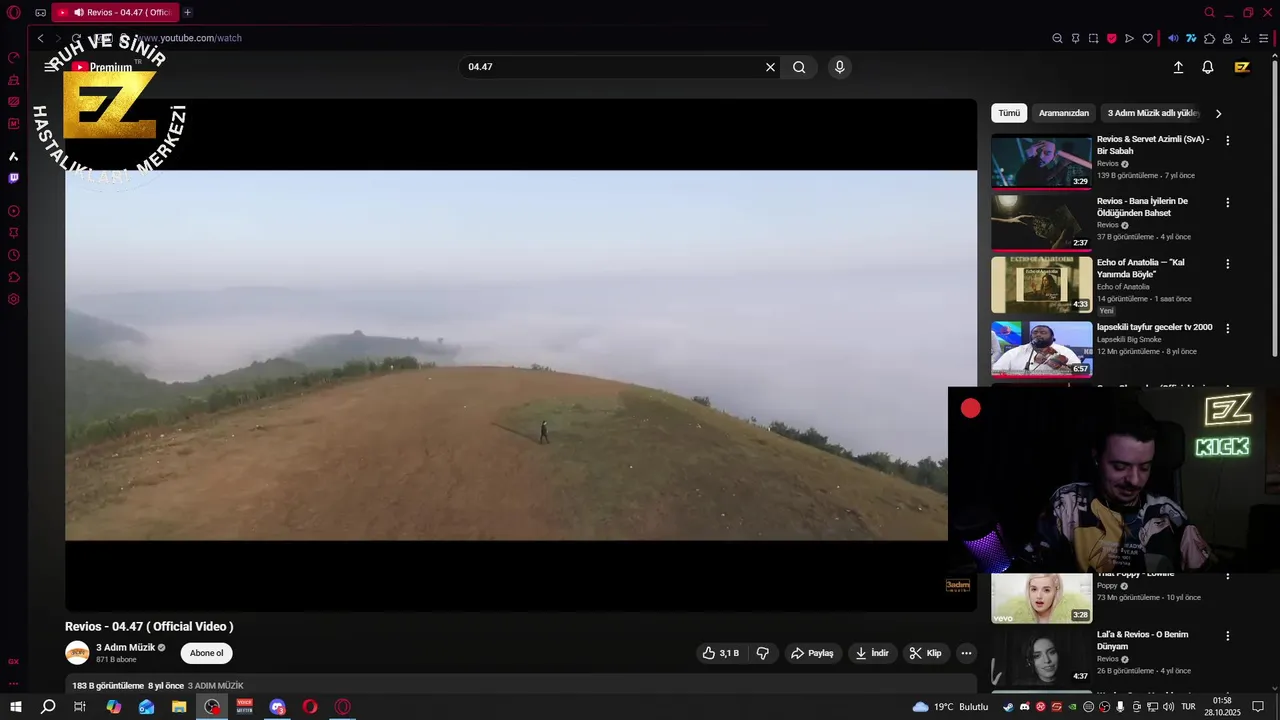Dislike the Revios 04.47 video

click(x=763, y=653)
